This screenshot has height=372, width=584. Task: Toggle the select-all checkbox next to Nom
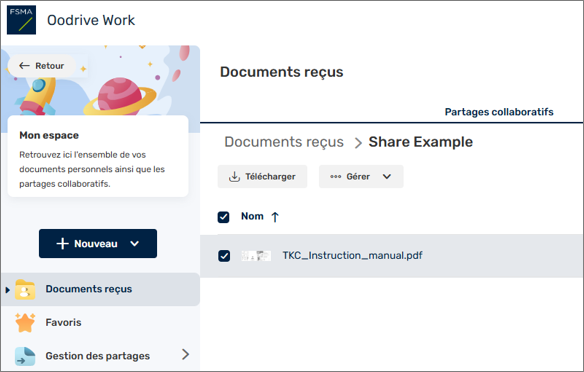[x=223, y=217]
